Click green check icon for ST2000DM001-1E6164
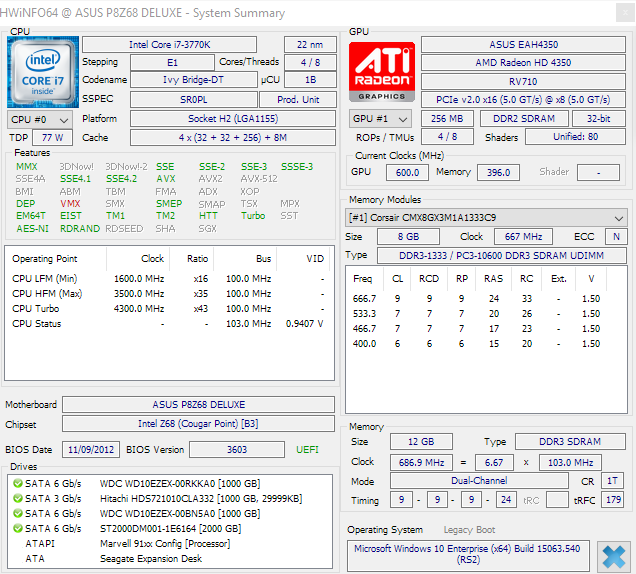Viewport: 636px width, 574px height. pyautogui.click(x=17, y=528)
